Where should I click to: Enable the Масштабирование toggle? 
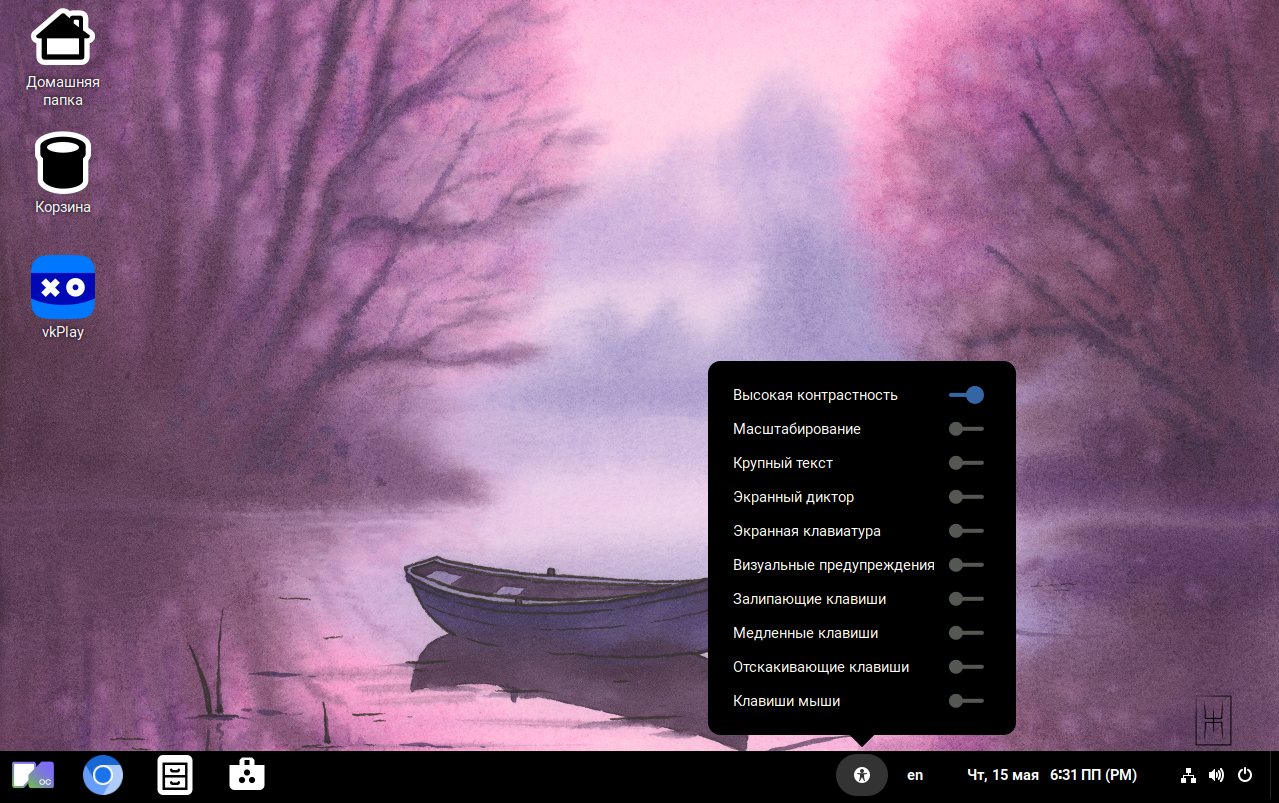(966, 429)
